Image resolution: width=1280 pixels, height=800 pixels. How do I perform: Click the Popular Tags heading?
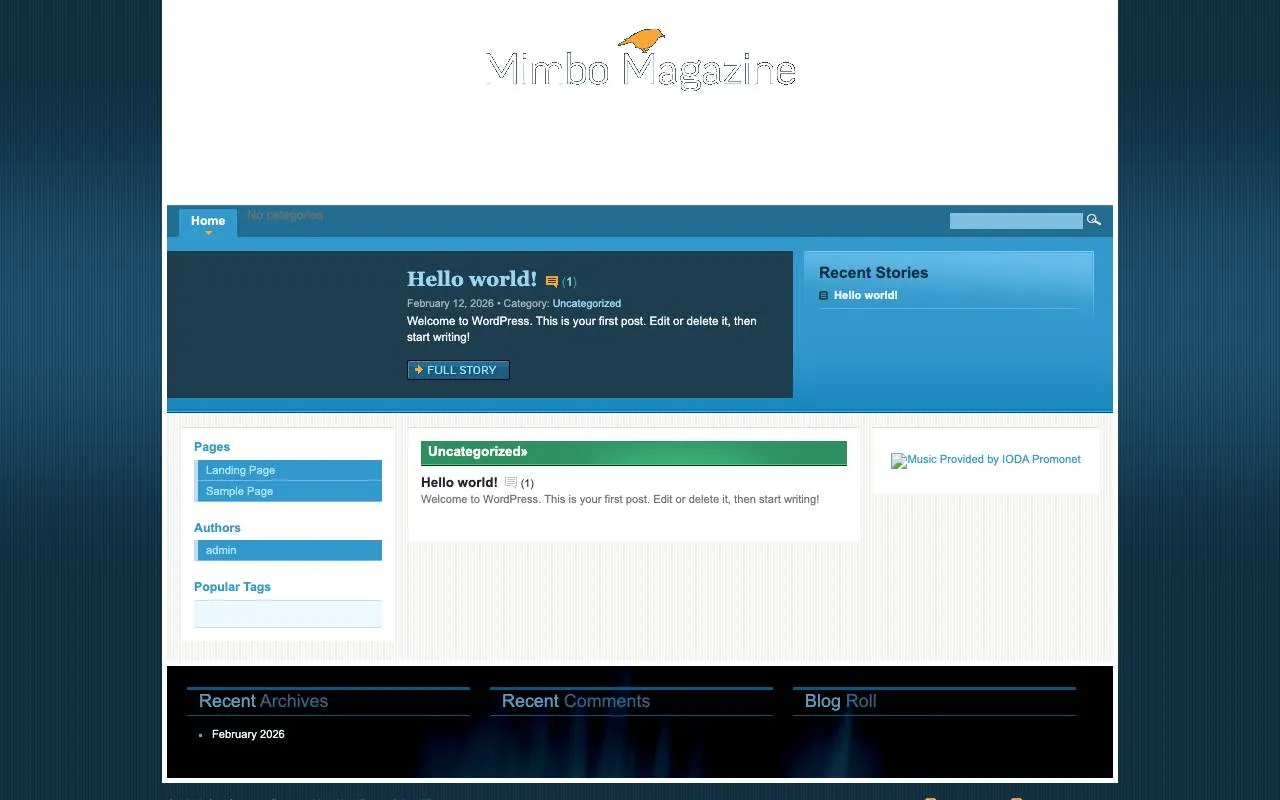[x=232, y=587]
